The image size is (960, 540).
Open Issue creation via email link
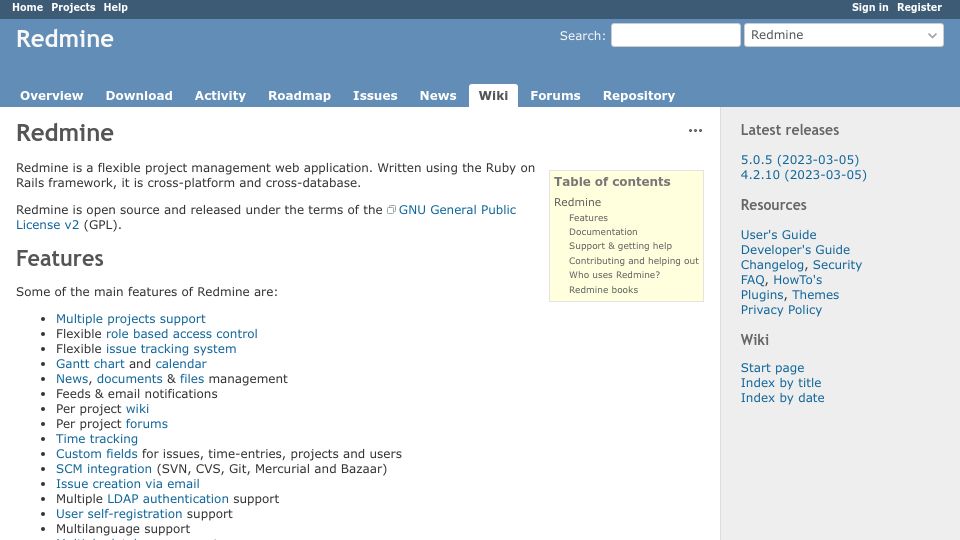click(127, 484)
